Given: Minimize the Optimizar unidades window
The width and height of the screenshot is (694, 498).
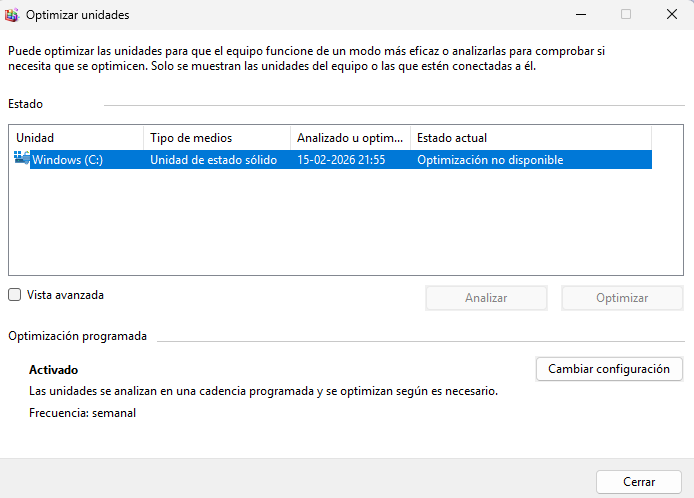Looking at the screenshot, I should tap(581, 15).
